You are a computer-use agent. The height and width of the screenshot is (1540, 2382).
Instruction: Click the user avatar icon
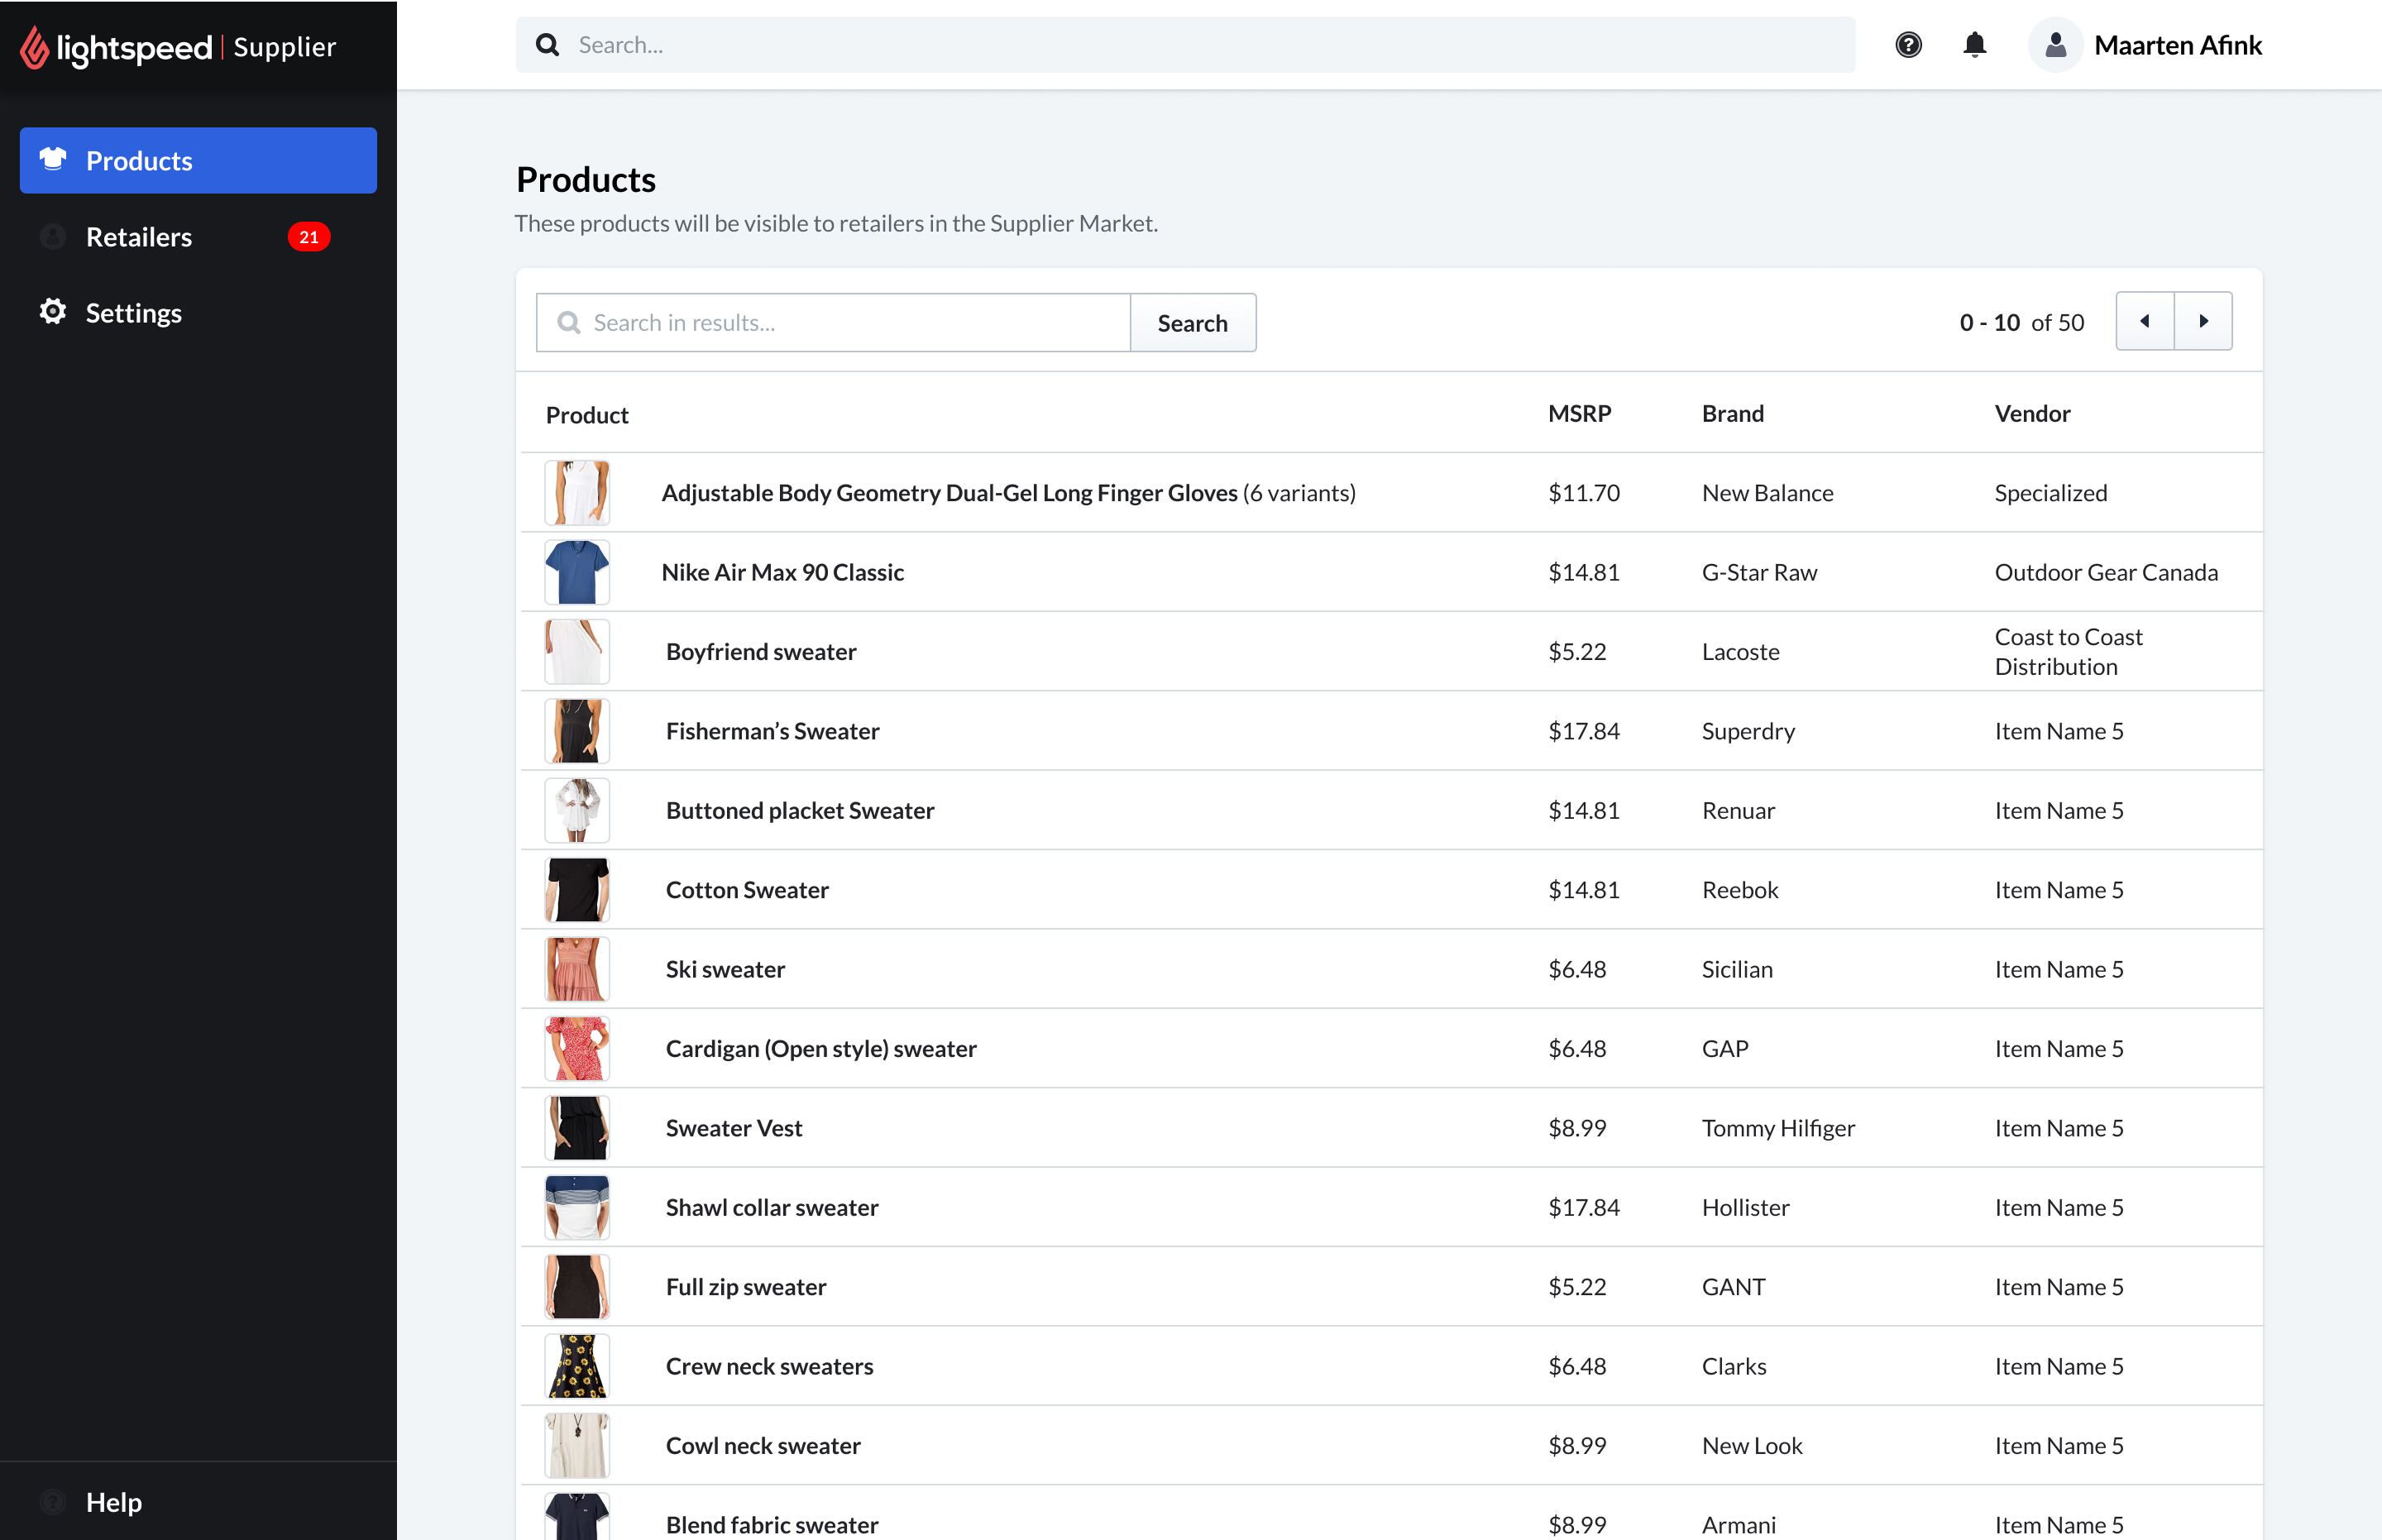tap(2055, 45)
